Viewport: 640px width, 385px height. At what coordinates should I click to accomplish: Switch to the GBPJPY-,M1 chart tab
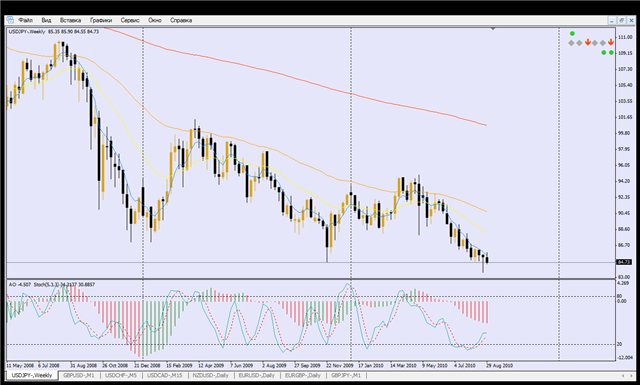[346, 375]
